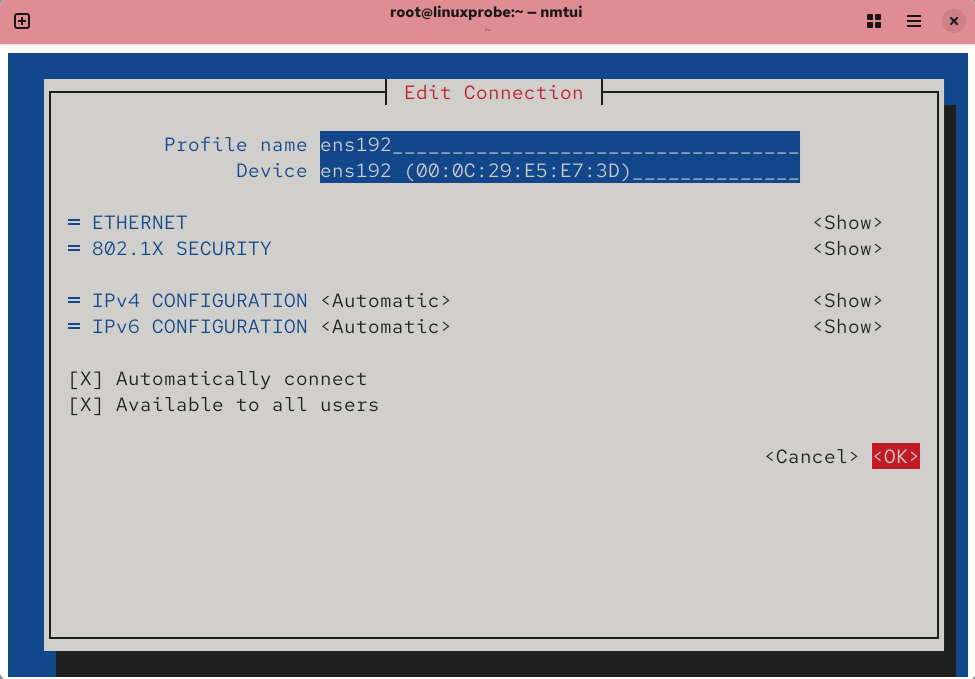
Task: Expand ETHERNET section with its Show button
Action: 847,223
